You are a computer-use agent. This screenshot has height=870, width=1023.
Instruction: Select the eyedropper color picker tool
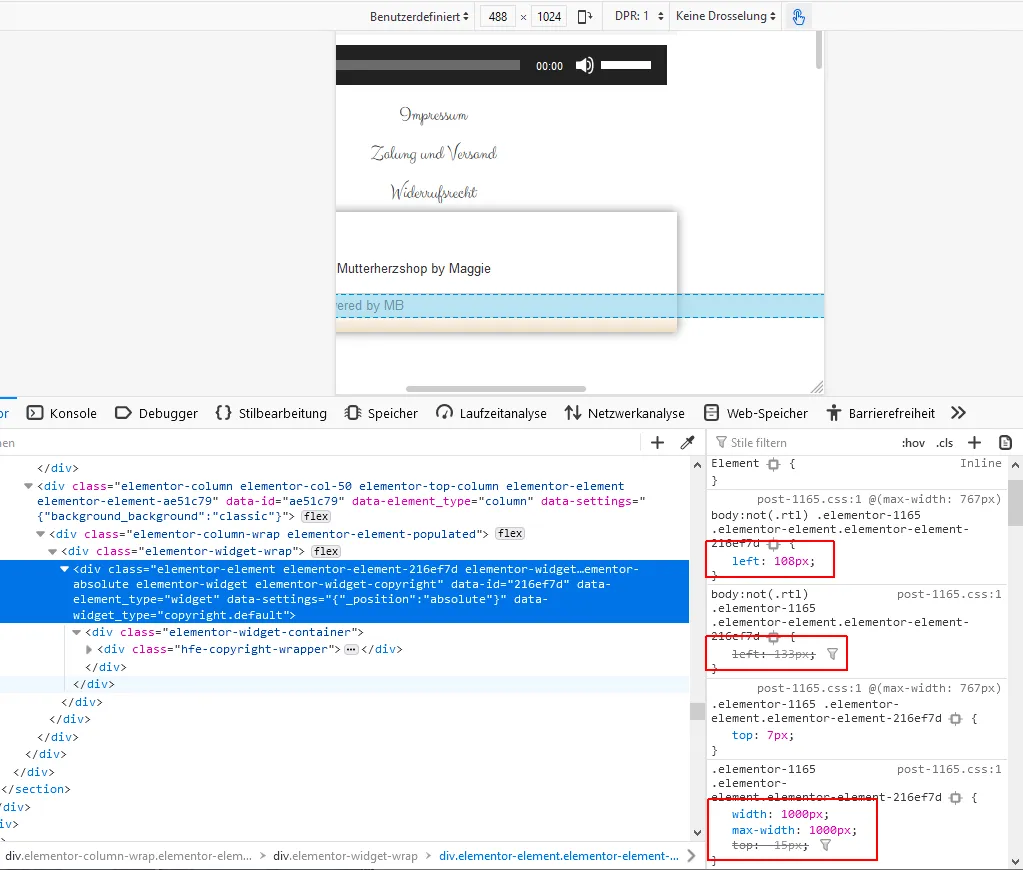pyautogui.click(x=687, y=443)
